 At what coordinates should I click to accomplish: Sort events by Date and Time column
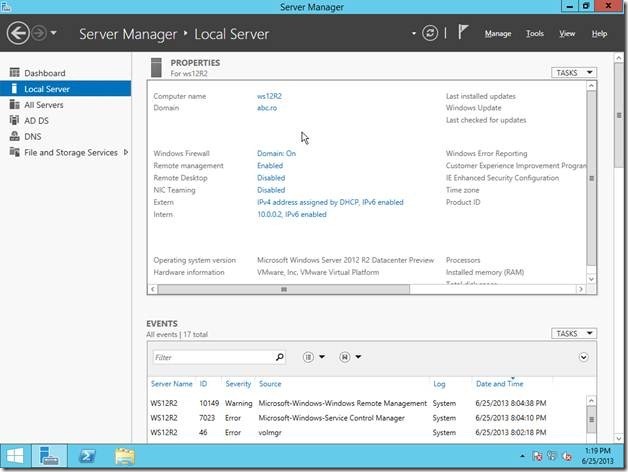(x=499, y=384)
